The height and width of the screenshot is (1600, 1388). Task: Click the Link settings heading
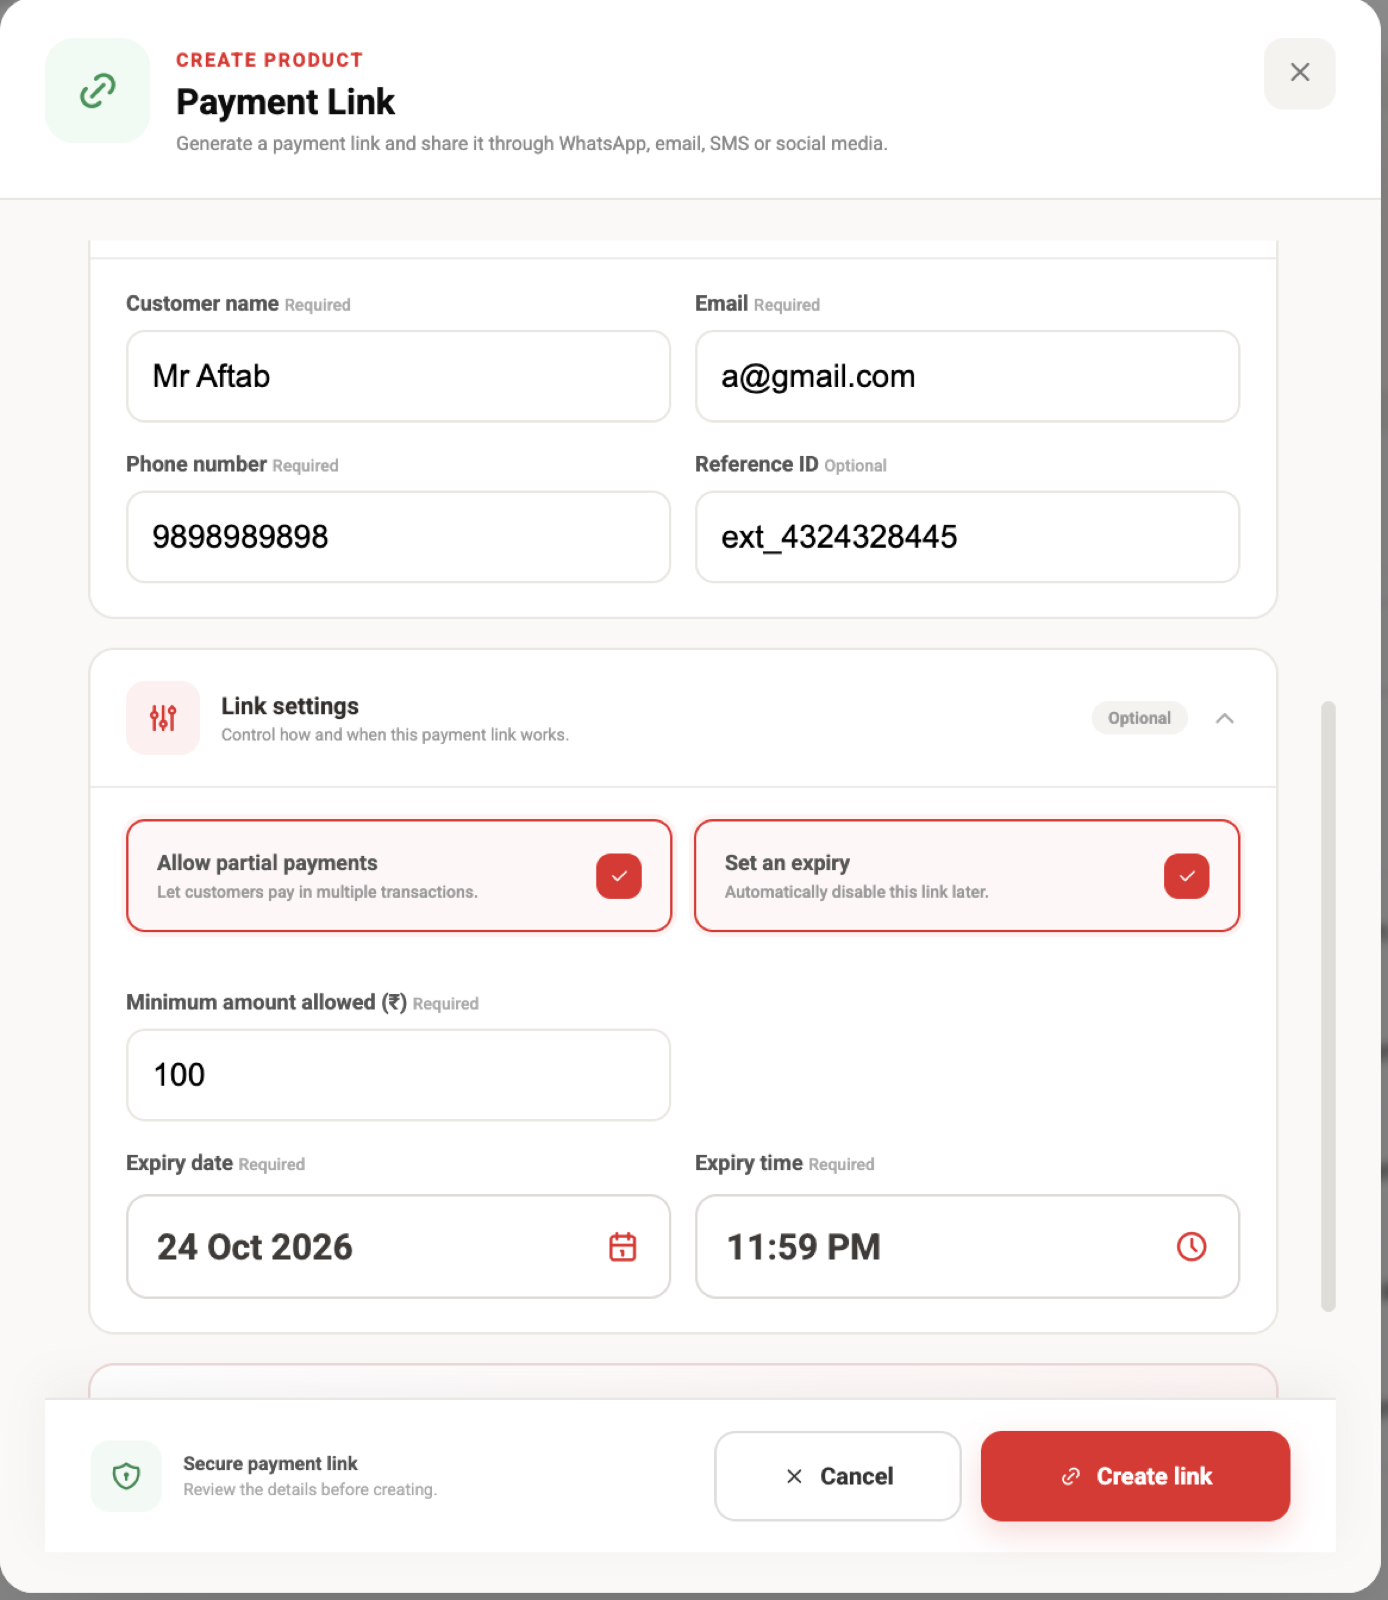coord(290,706)
